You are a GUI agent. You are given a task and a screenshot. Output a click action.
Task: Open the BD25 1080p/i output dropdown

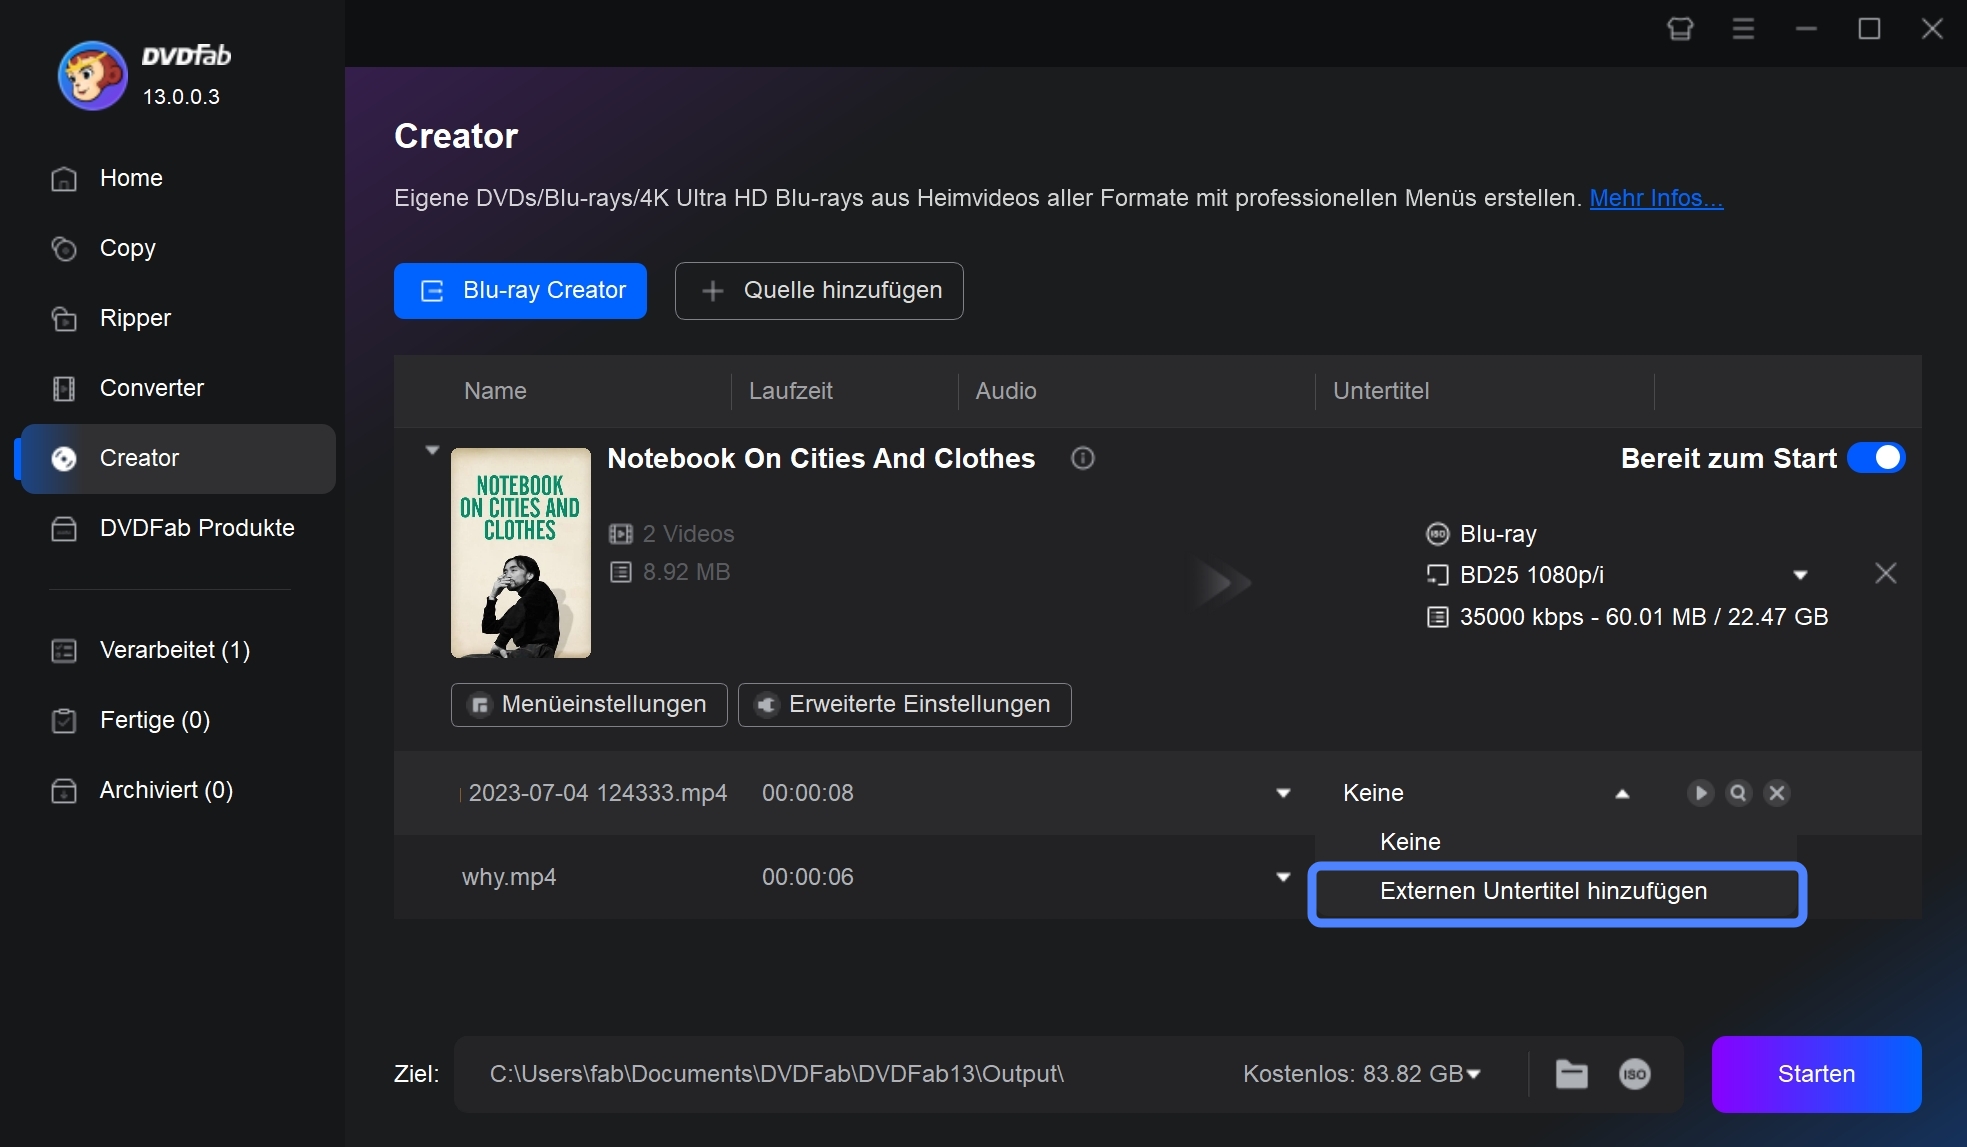(1800, 575)
